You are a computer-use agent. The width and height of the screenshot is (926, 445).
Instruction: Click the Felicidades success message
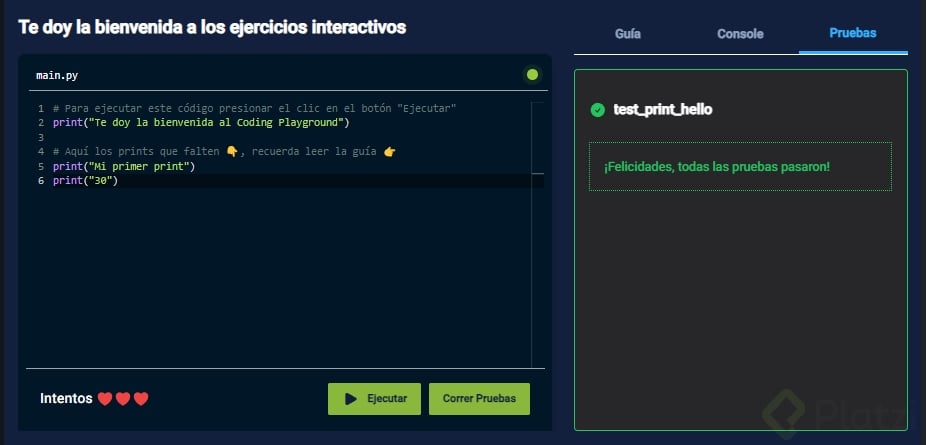coord(717,166)
